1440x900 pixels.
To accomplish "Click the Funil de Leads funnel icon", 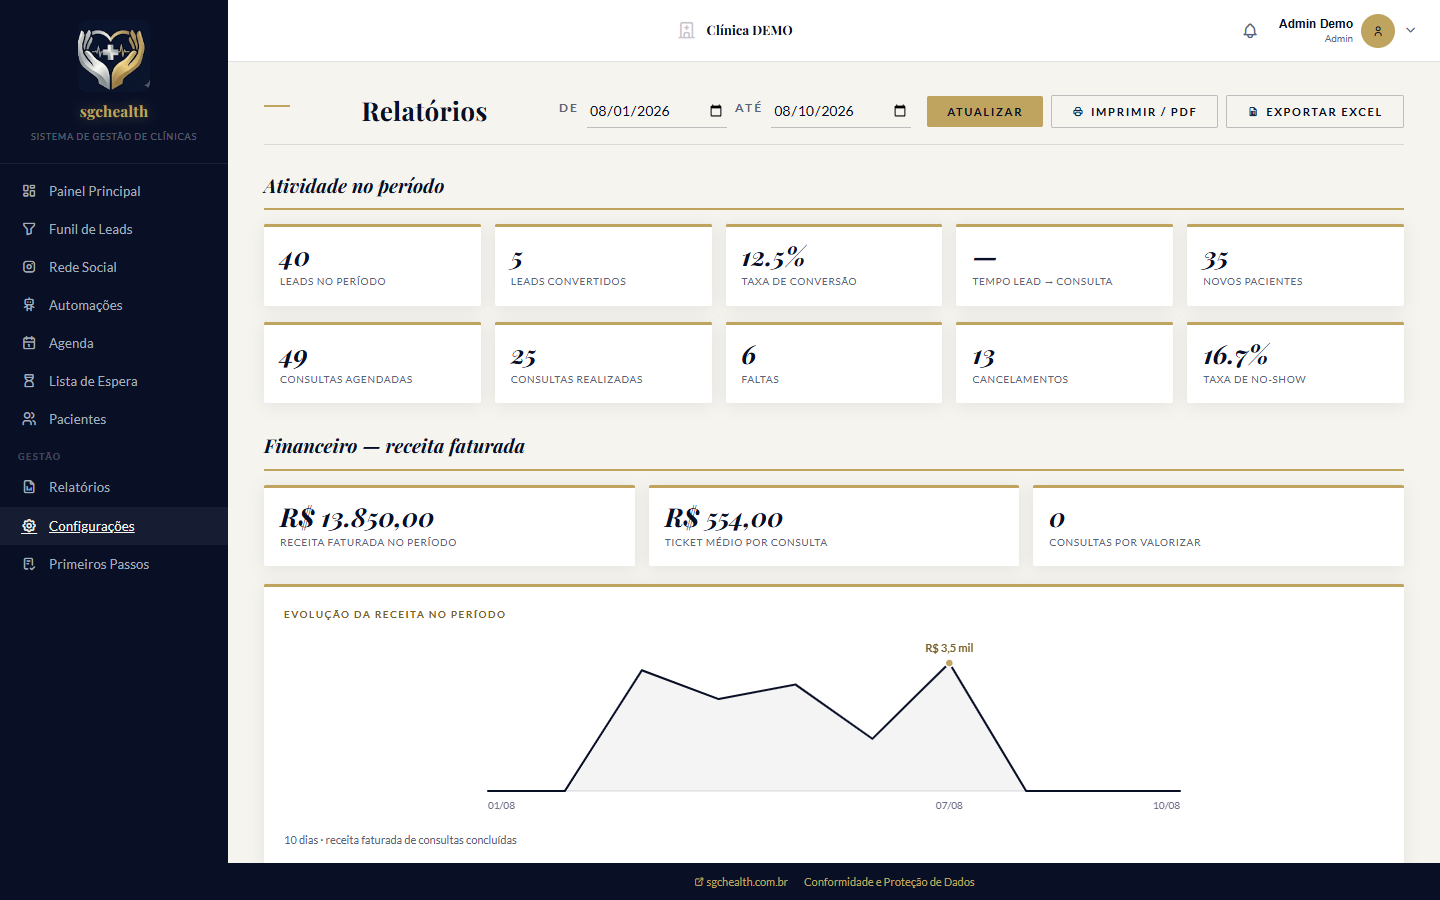I will tap(29, 229).
